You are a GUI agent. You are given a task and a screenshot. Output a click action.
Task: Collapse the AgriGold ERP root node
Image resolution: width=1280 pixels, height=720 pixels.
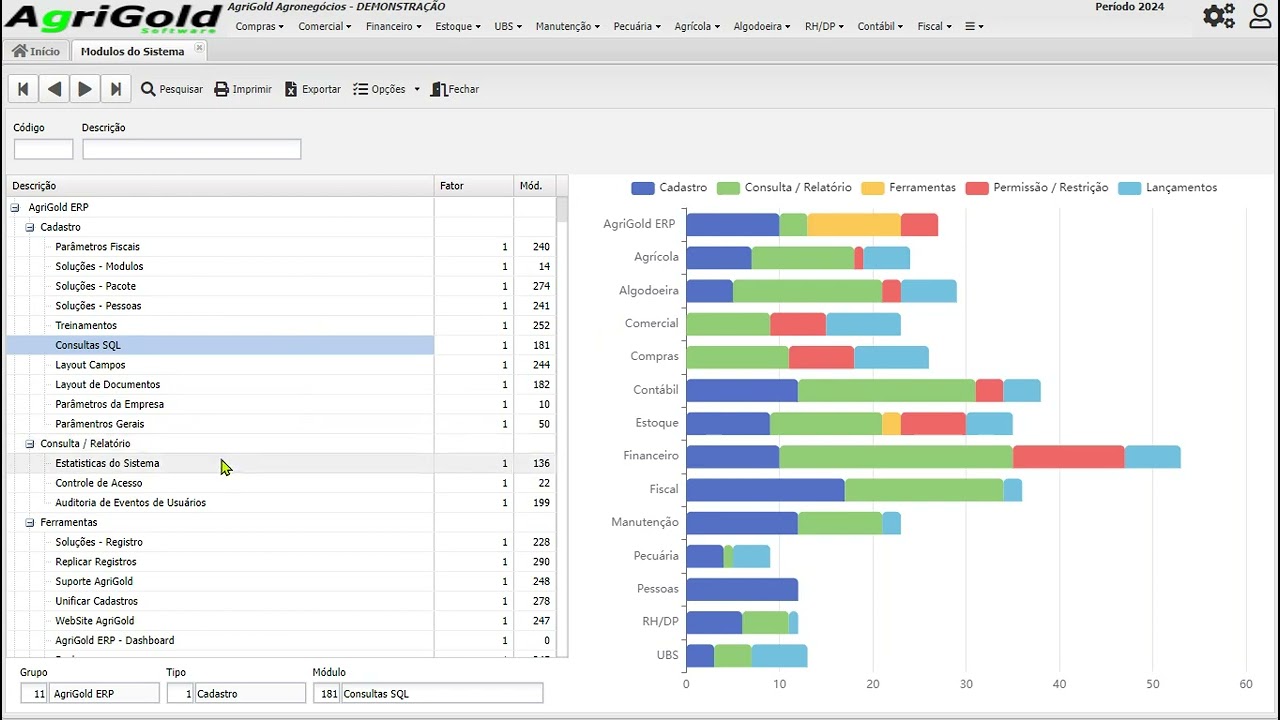click(x=15, y=208)
